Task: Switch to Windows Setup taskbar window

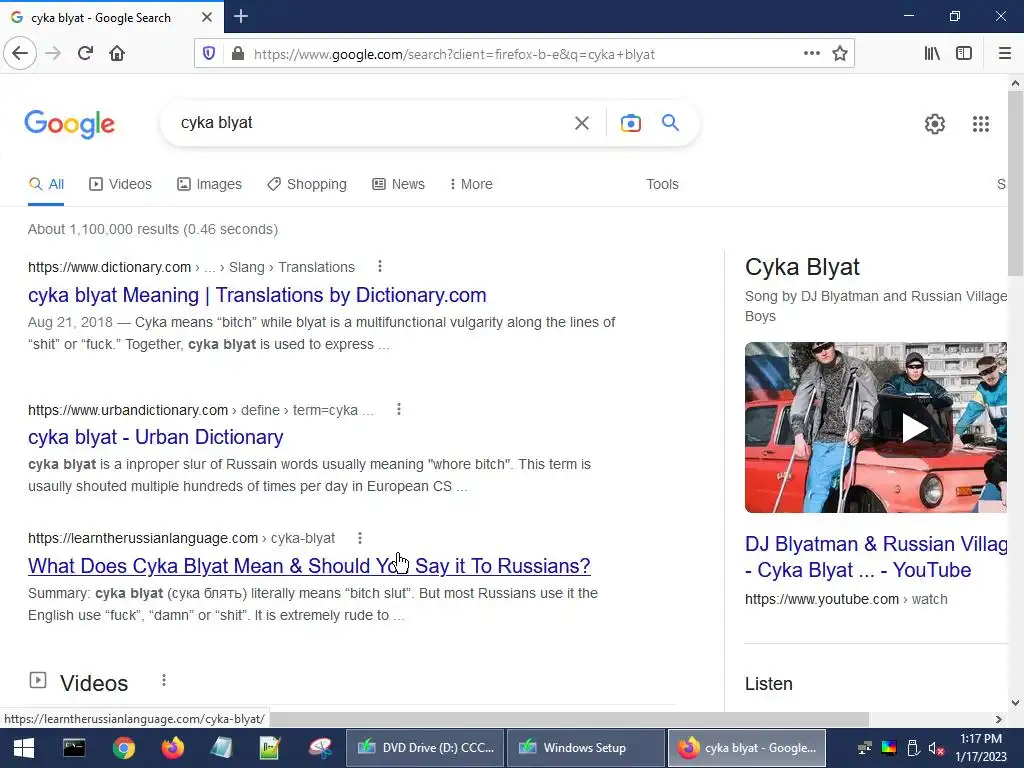Action: pyautogui.click(x=585, y=748)
